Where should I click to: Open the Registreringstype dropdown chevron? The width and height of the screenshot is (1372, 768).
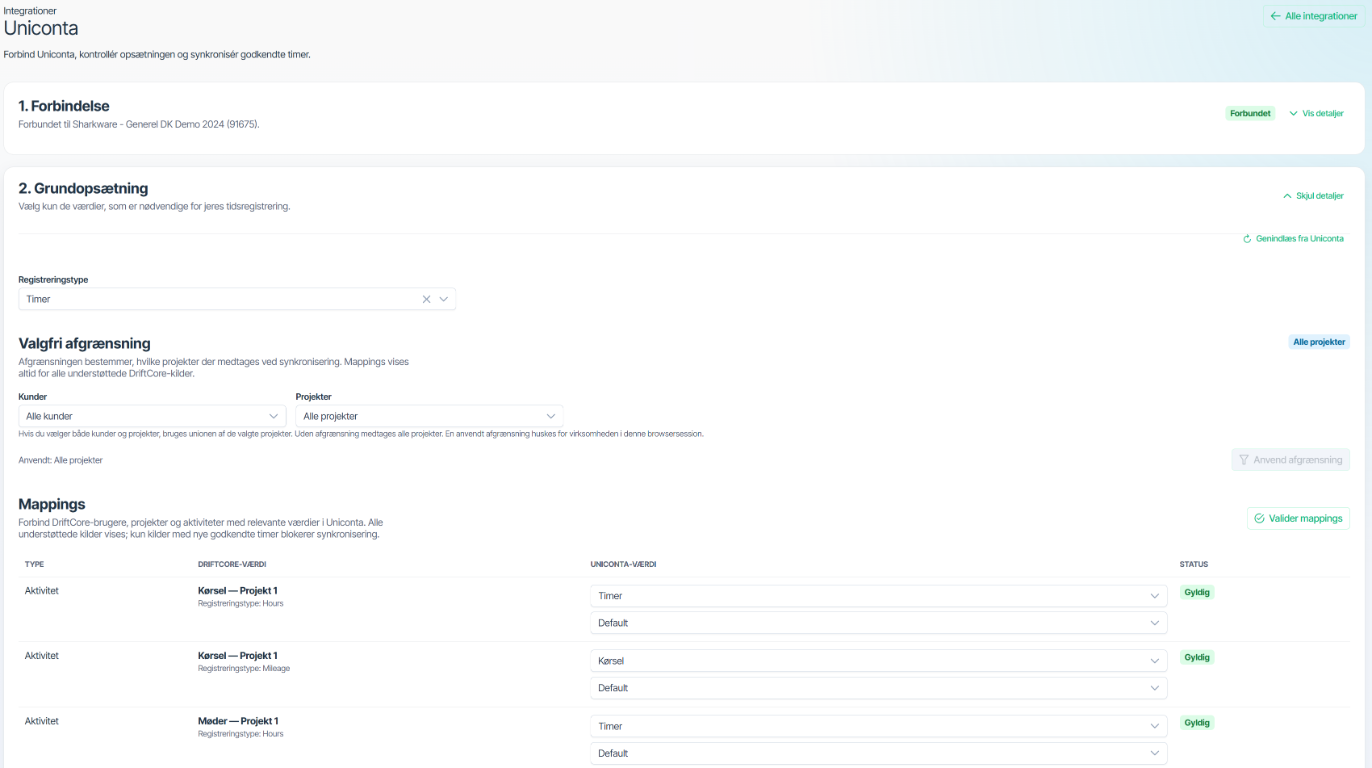[444, 299]
